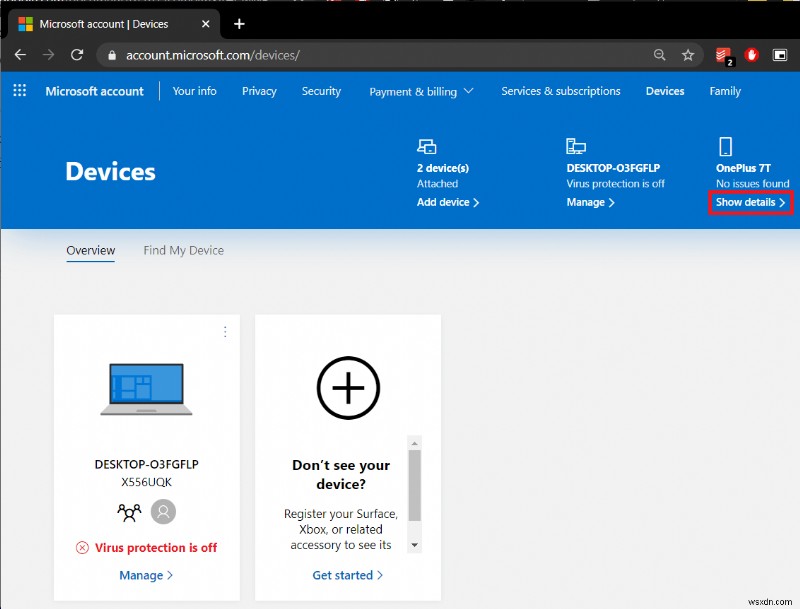Open the DESKTOP-O3FGFLP card options menu
Screen dimensions: 800x609
pos(226,332)
